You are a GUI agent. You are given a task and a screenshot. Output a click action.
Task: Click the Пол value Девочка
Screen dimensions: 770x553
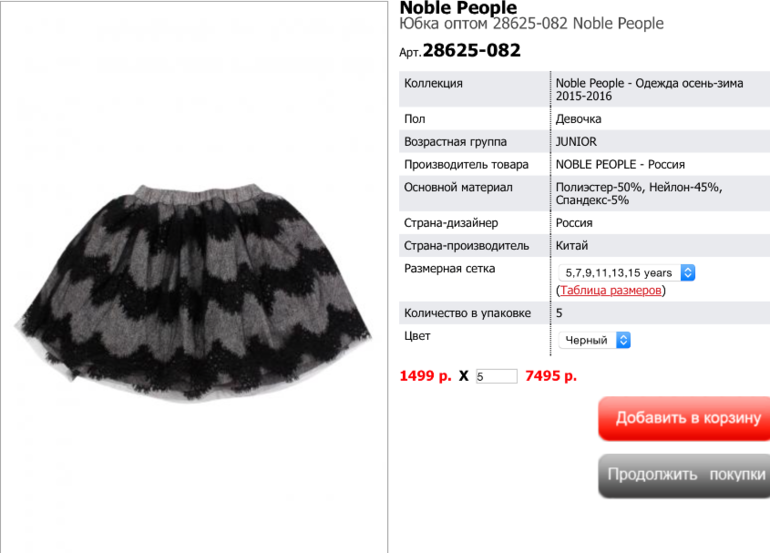coord(578,119)
